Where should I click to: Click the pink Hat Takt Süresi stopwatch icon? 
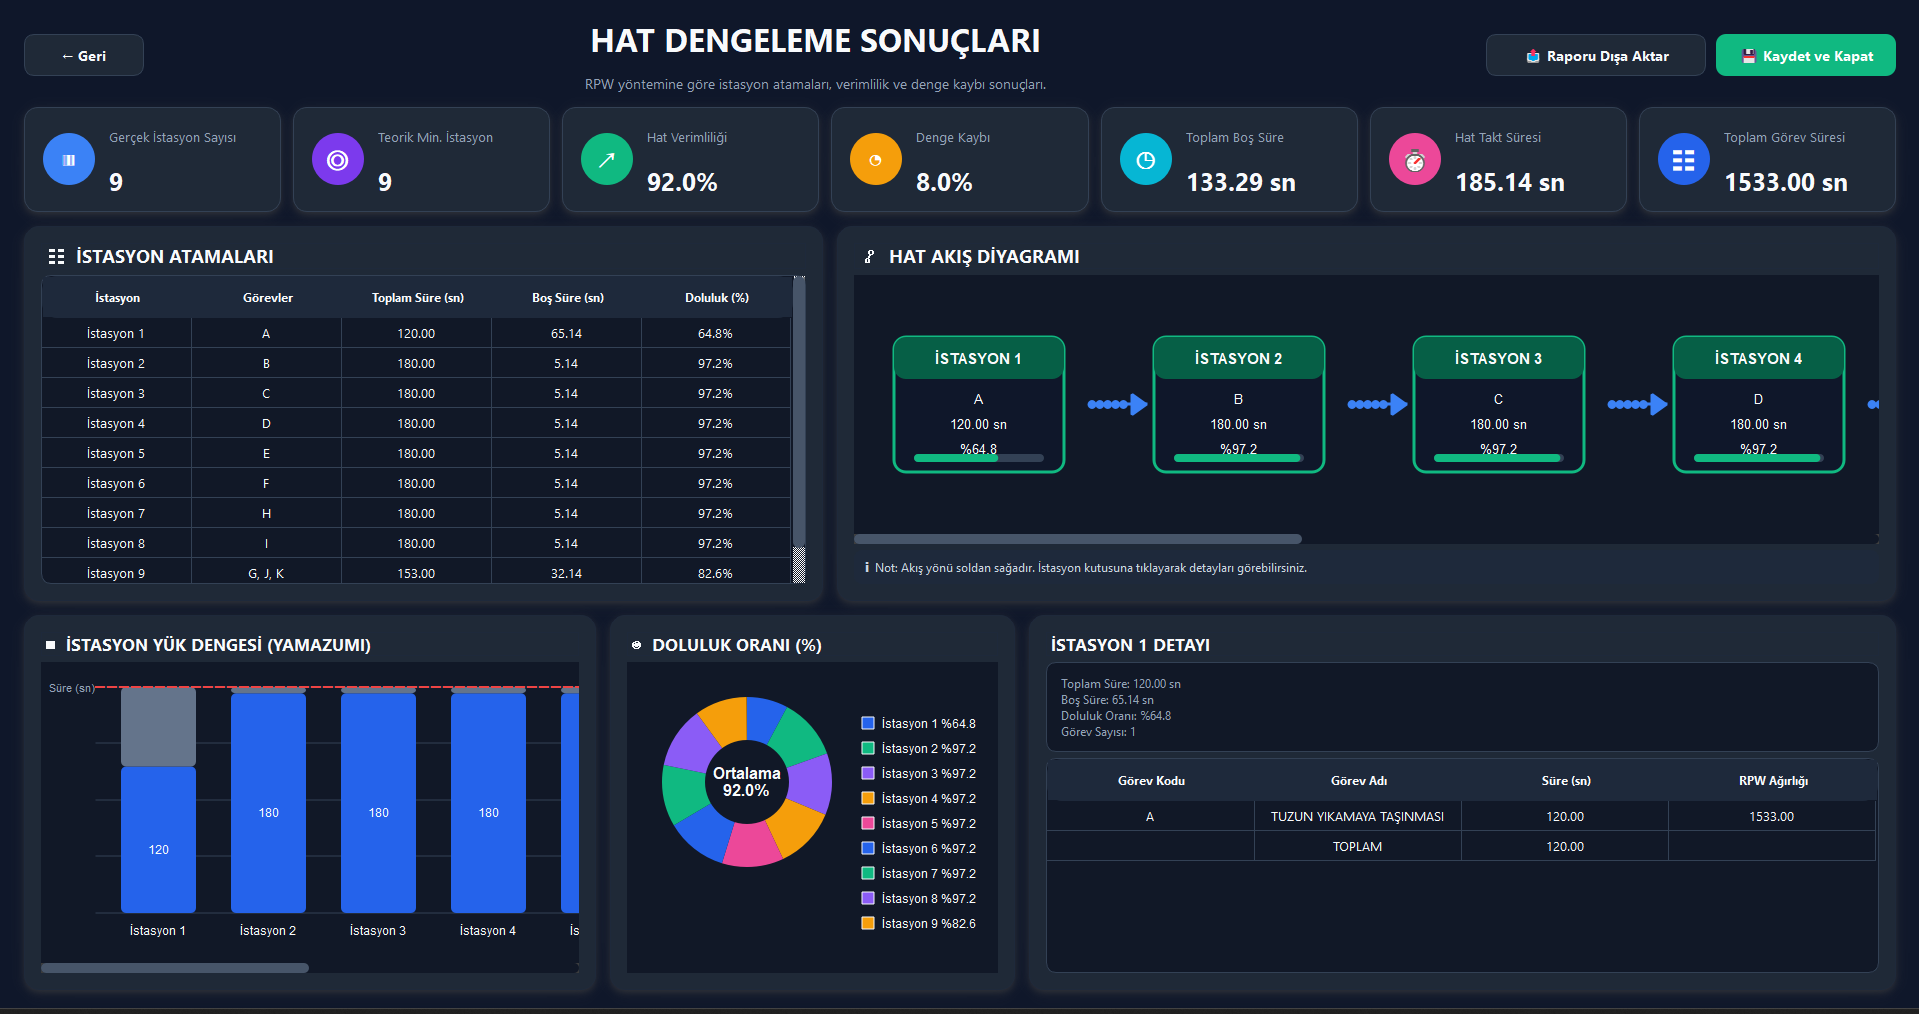(x=1415, y=159)
